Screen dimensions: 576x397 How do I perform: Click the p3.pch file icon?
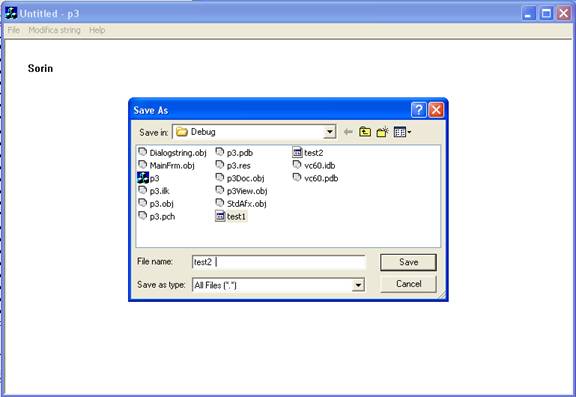[143, 216]
